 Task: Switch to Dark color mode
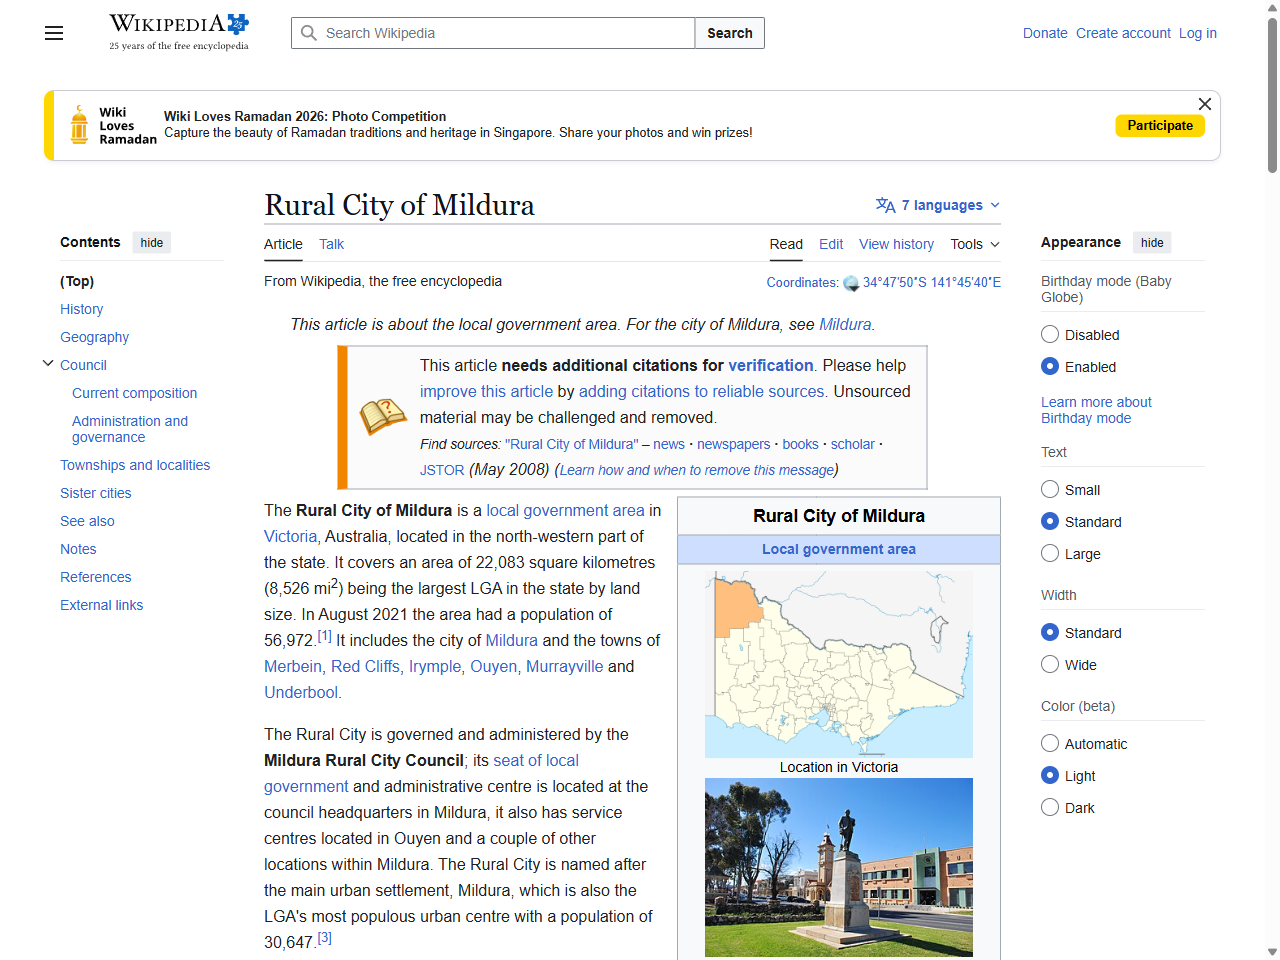[1050, 807]
